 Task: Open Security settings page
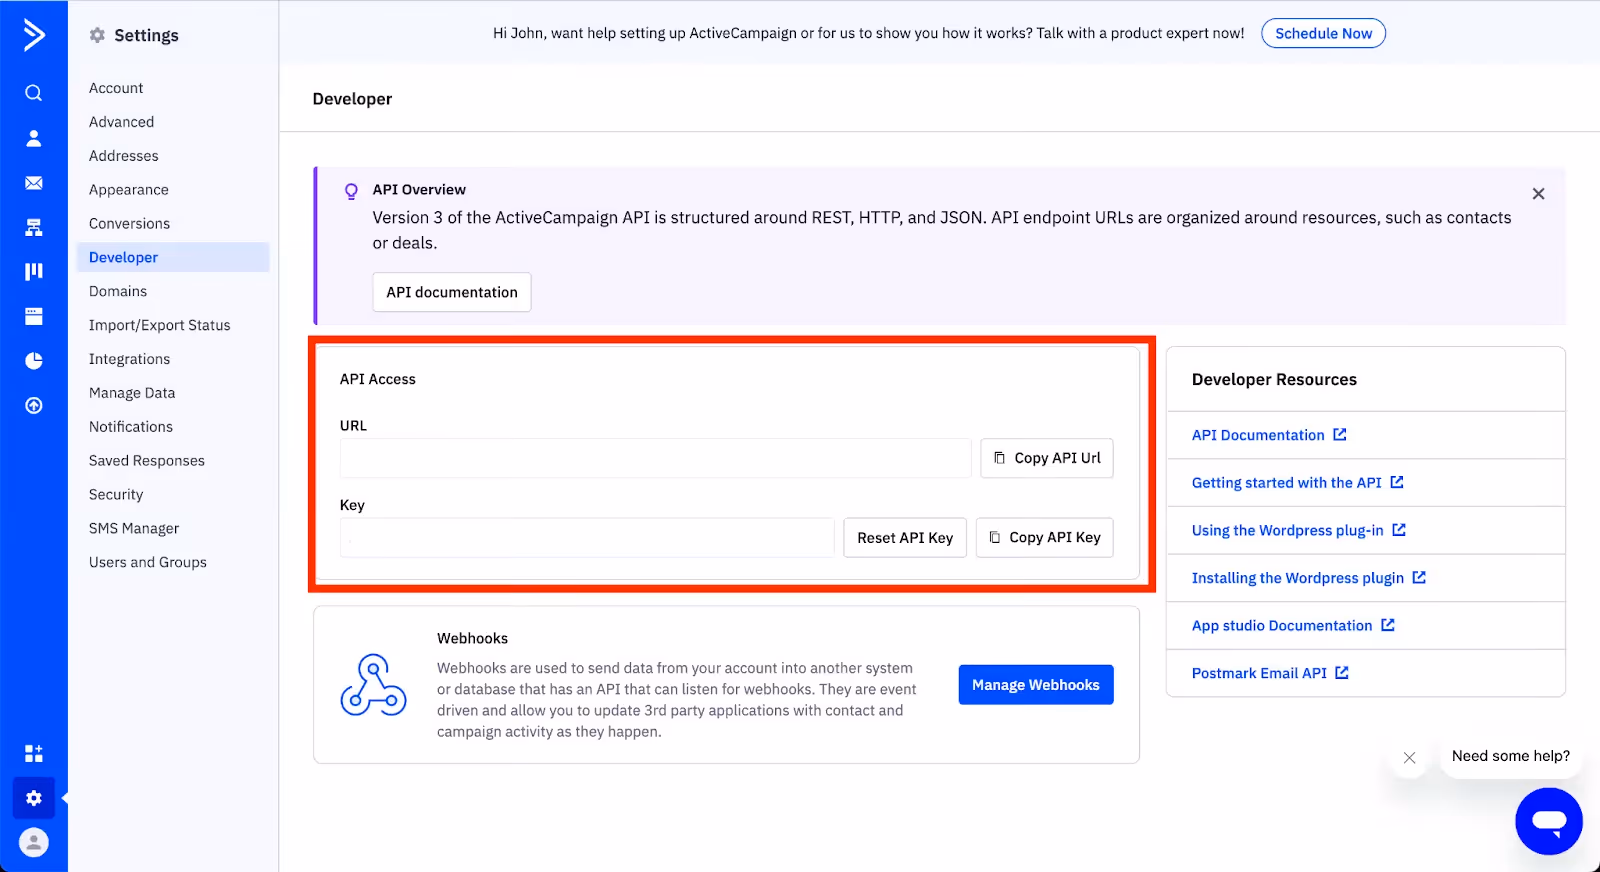coord(116,494)
